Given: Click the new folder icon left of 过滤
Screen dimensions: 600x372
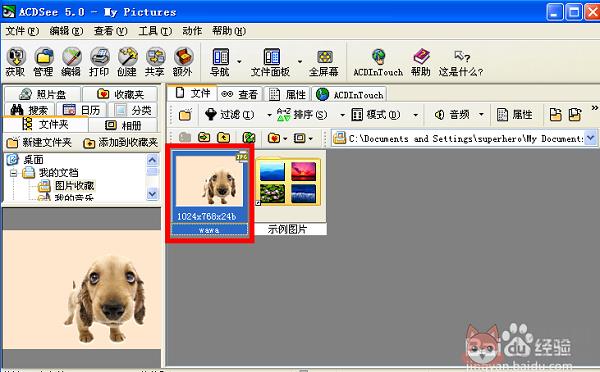Looking at the screenshot, I should 185,114.
